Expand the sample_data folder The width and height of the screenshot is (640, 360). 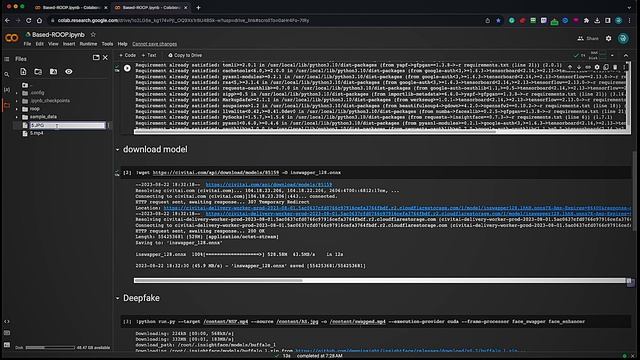[17, 117]
